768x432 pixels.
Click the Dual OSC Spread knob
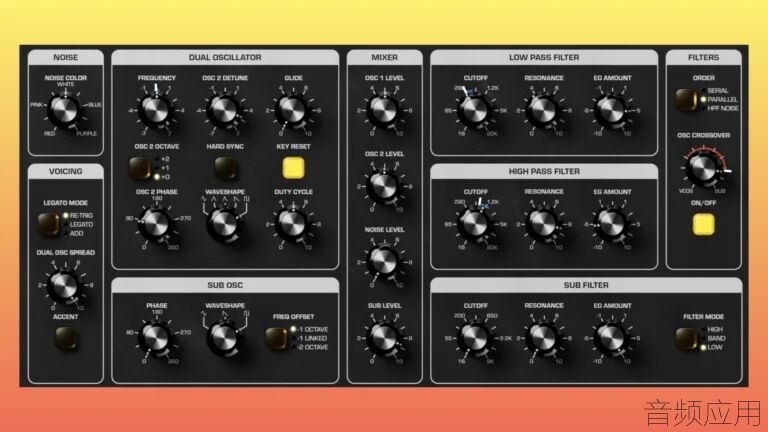[x=64, y=285]
